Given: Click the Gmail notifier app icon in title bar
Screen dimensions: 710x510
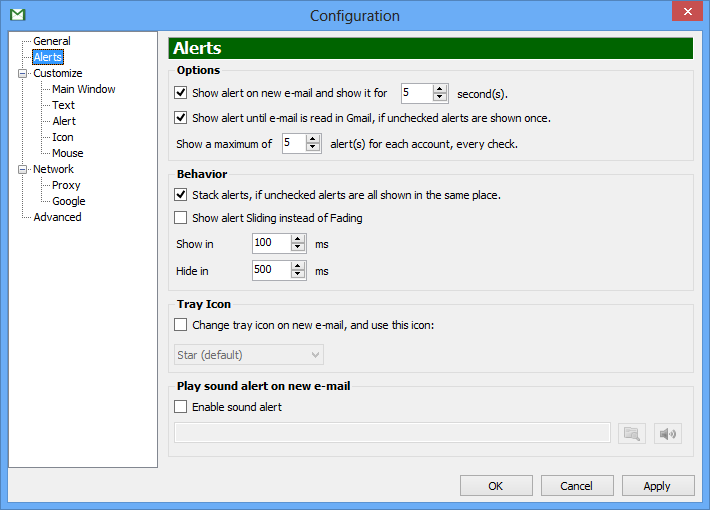Looking at the screenshot, I should click(x=18, y=15).
